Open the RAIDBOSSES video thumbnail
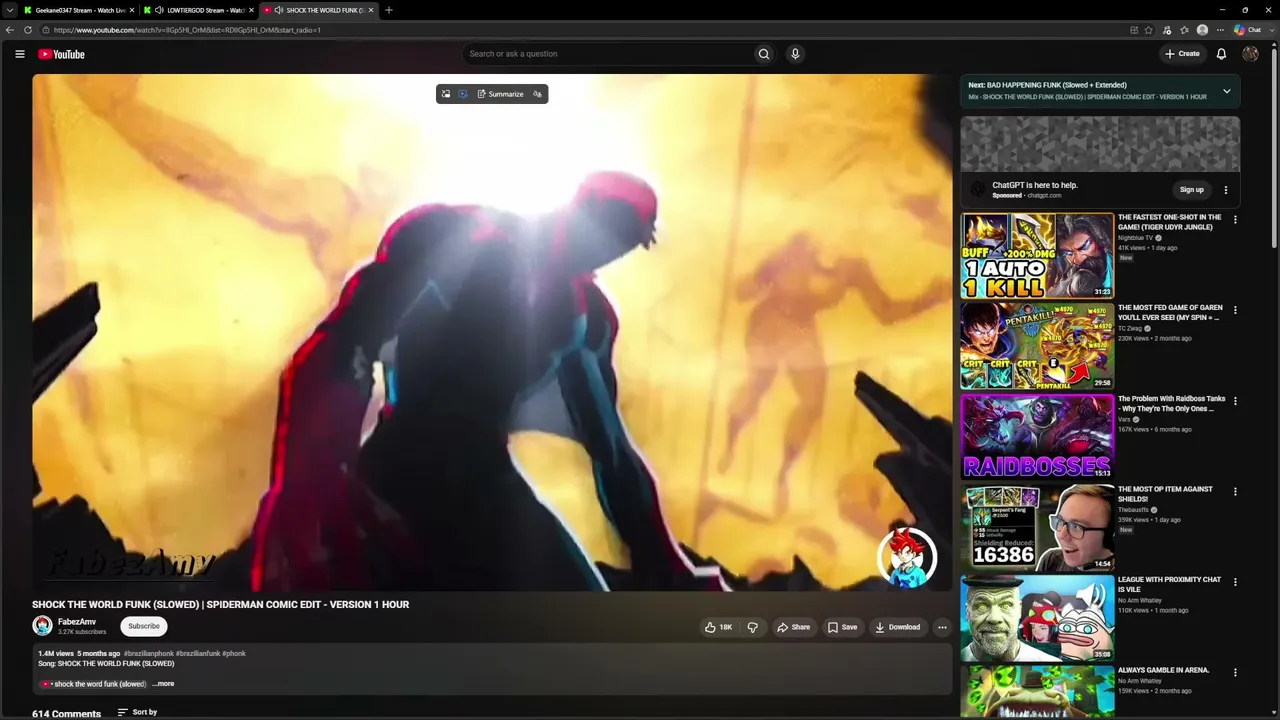The height and width of the screenshot is (720, 1280). [1037, 436]
